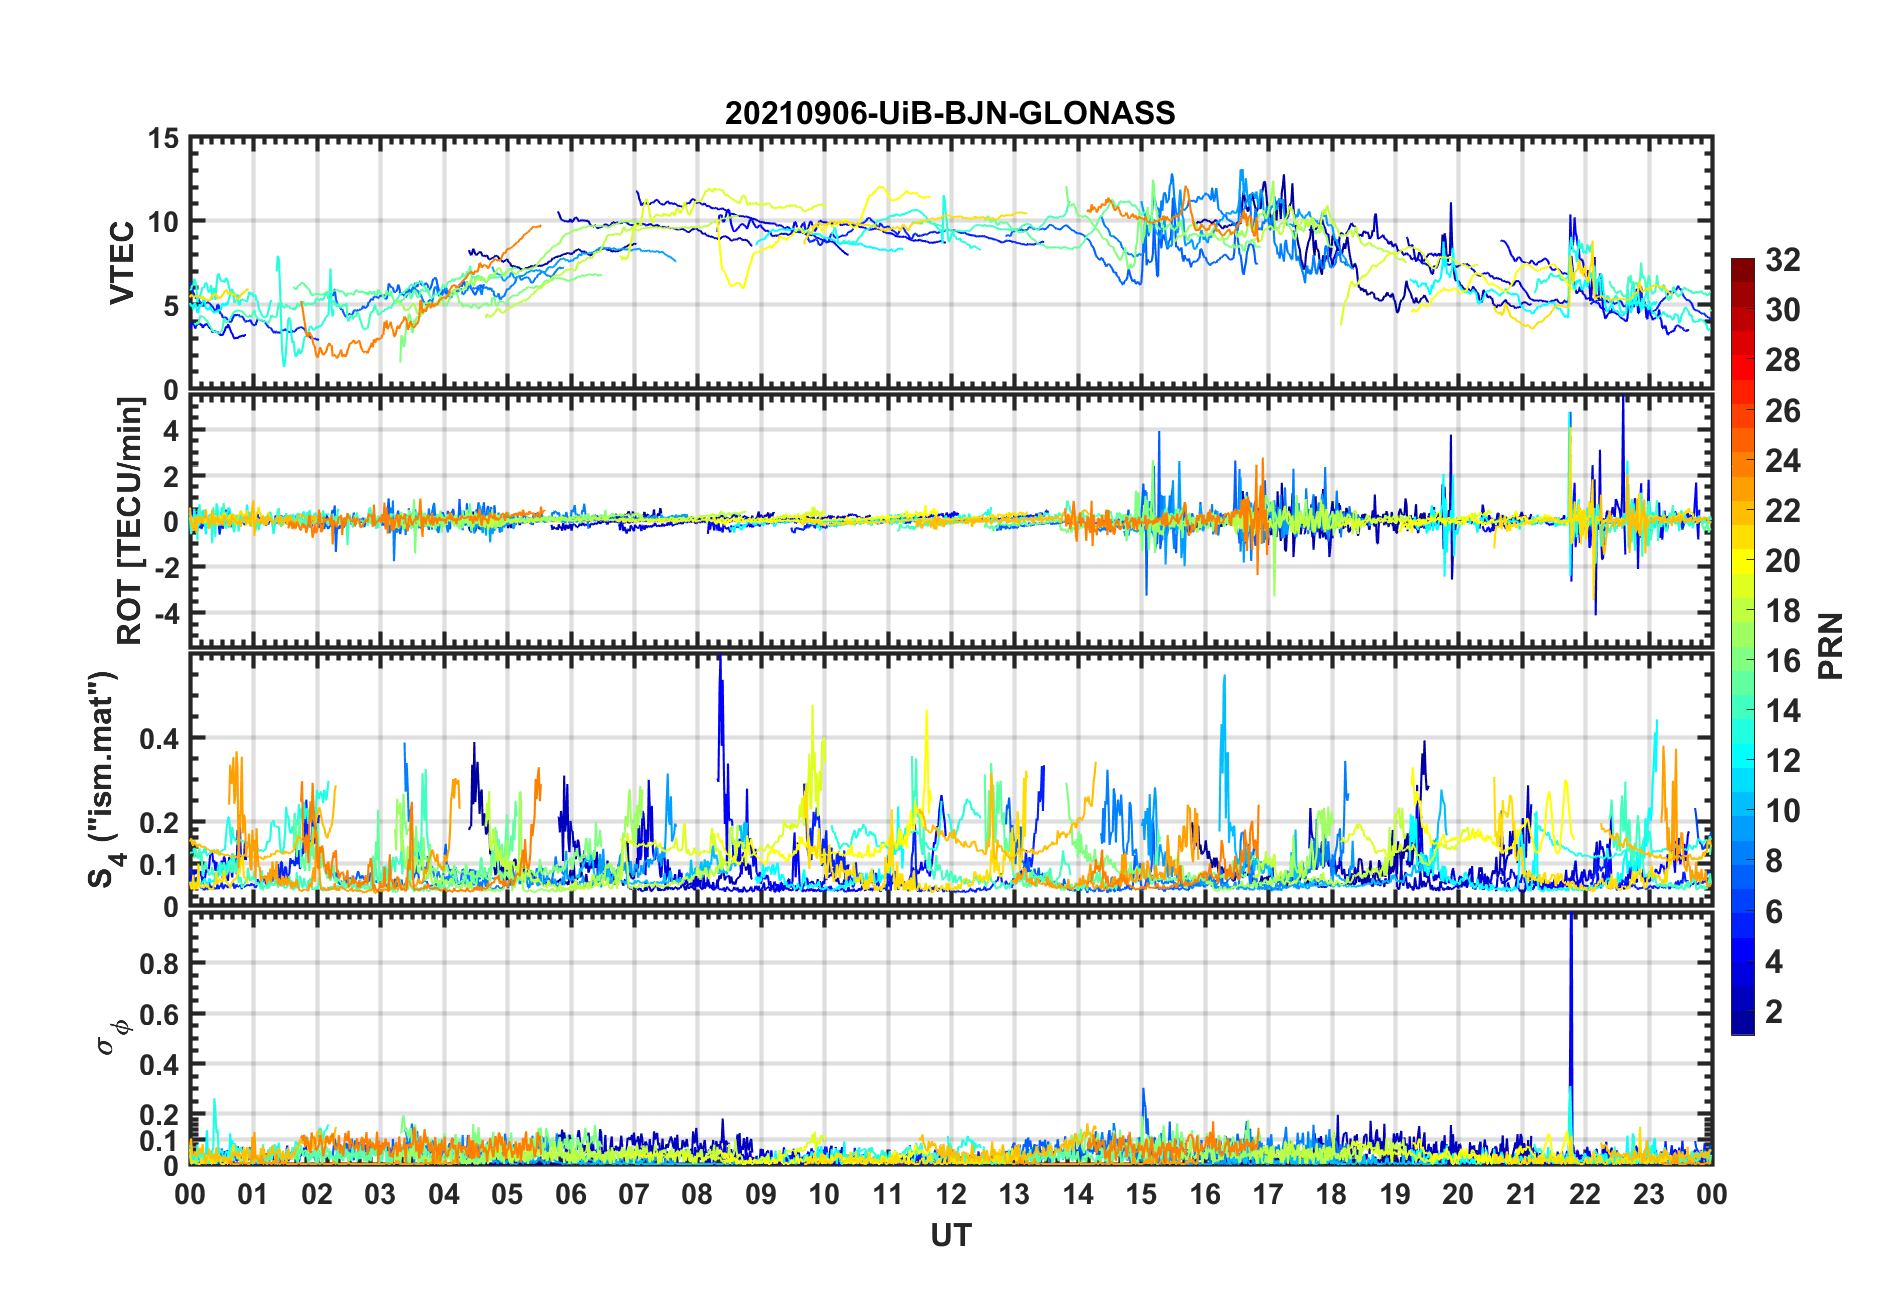Click the 30 tick on the PRN colorbar

click(1782, 310)
